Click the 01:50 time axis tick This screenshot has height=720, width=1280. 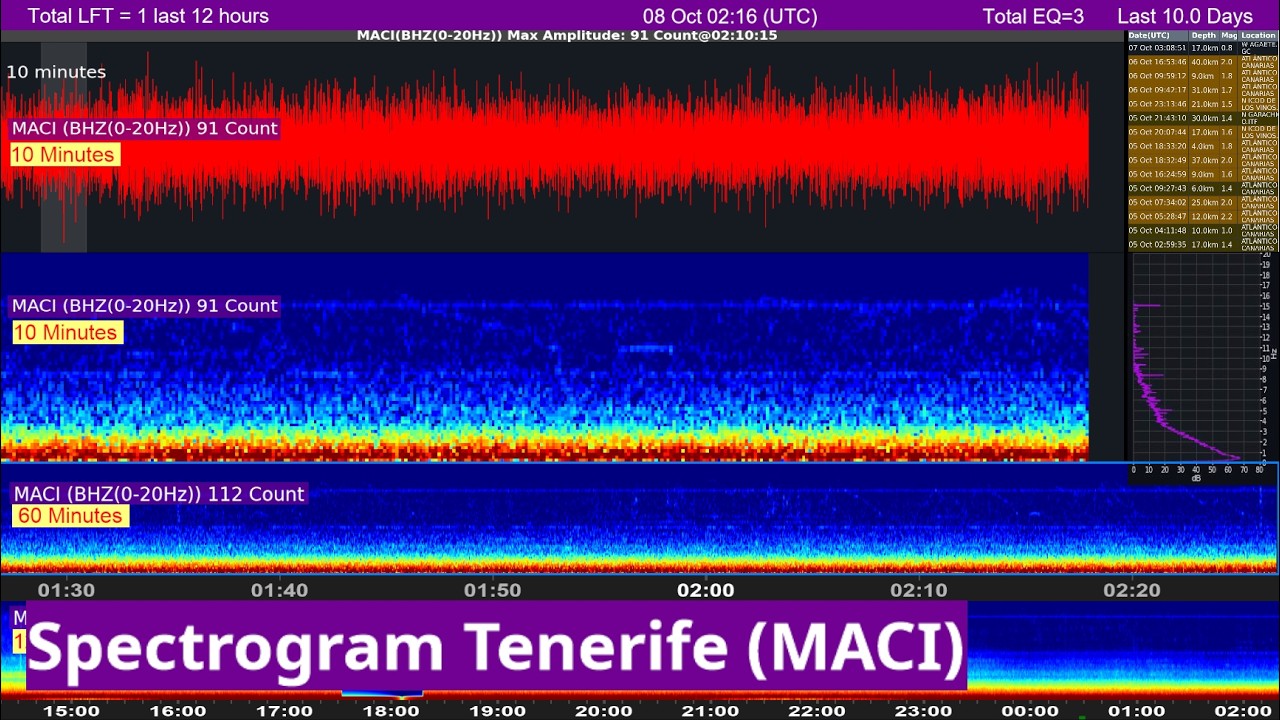pyautogui.click(x=492, y=590)
